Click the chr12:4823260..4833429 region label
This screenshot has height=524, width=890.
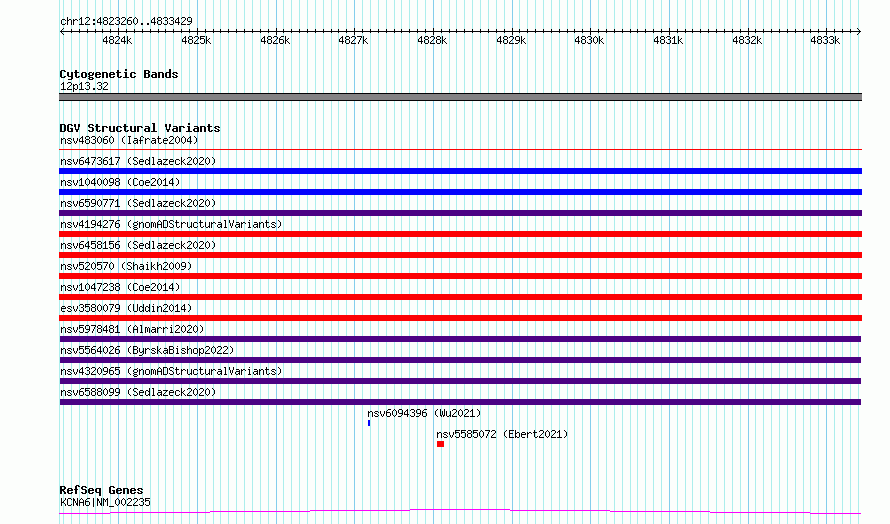tap(126, 21)
